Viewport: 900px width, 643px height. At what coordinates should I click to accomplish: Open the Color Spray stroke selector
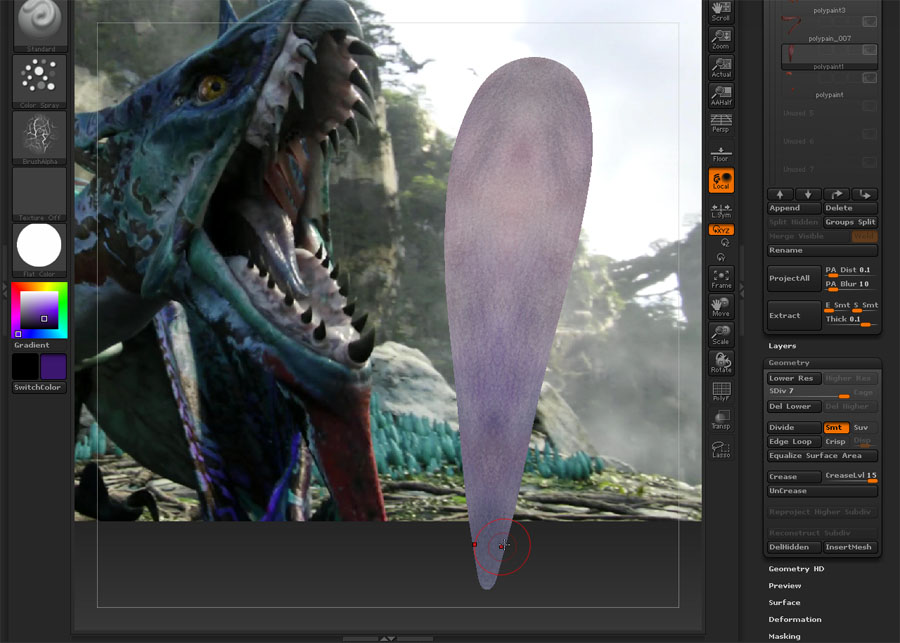(x=40, y=82)
